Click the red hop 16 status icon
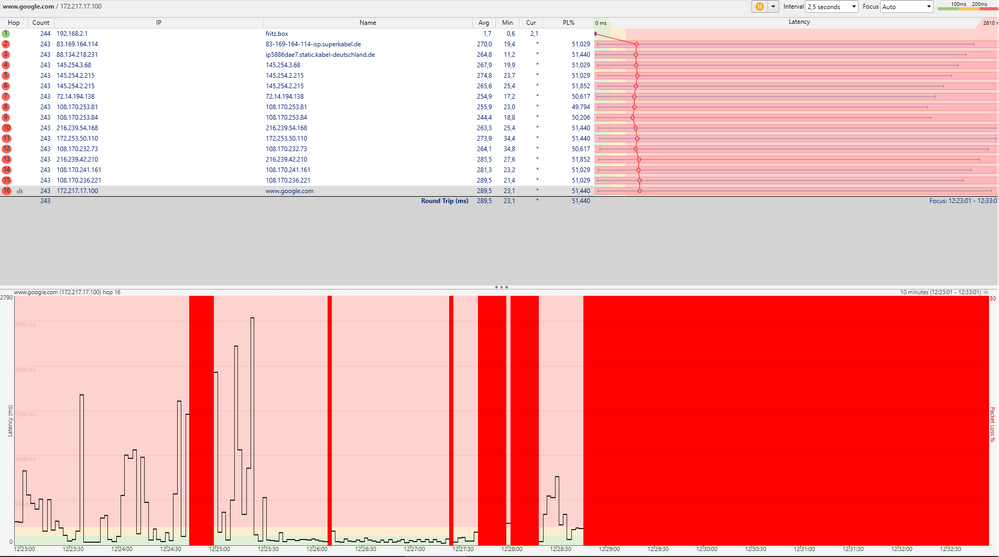 (x=6, y=191)
